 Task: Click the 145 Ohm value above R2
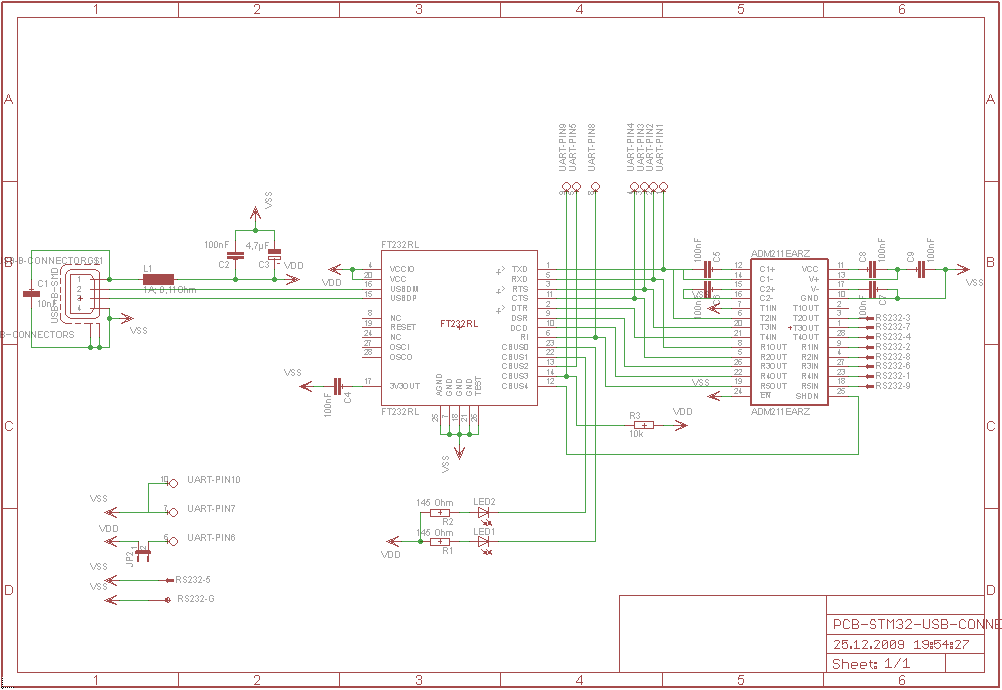pyautogui.click(x=435, y=503)
